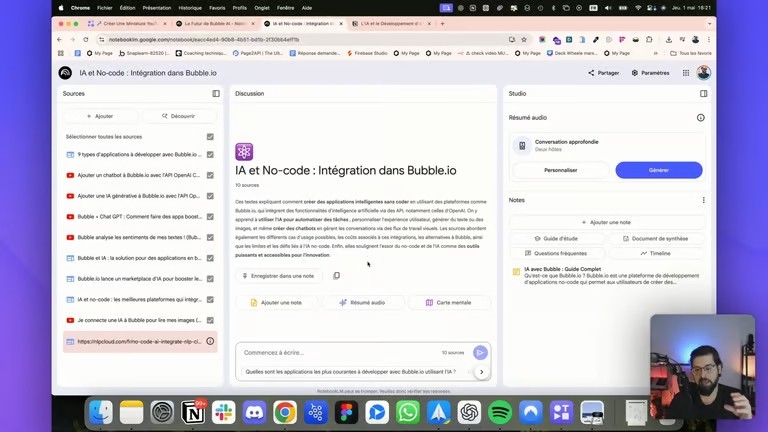The height and width of the screenshot is (432, 768).
Task: Uncheck Bubble et IA la solution source
Action: tap(210, 258)
